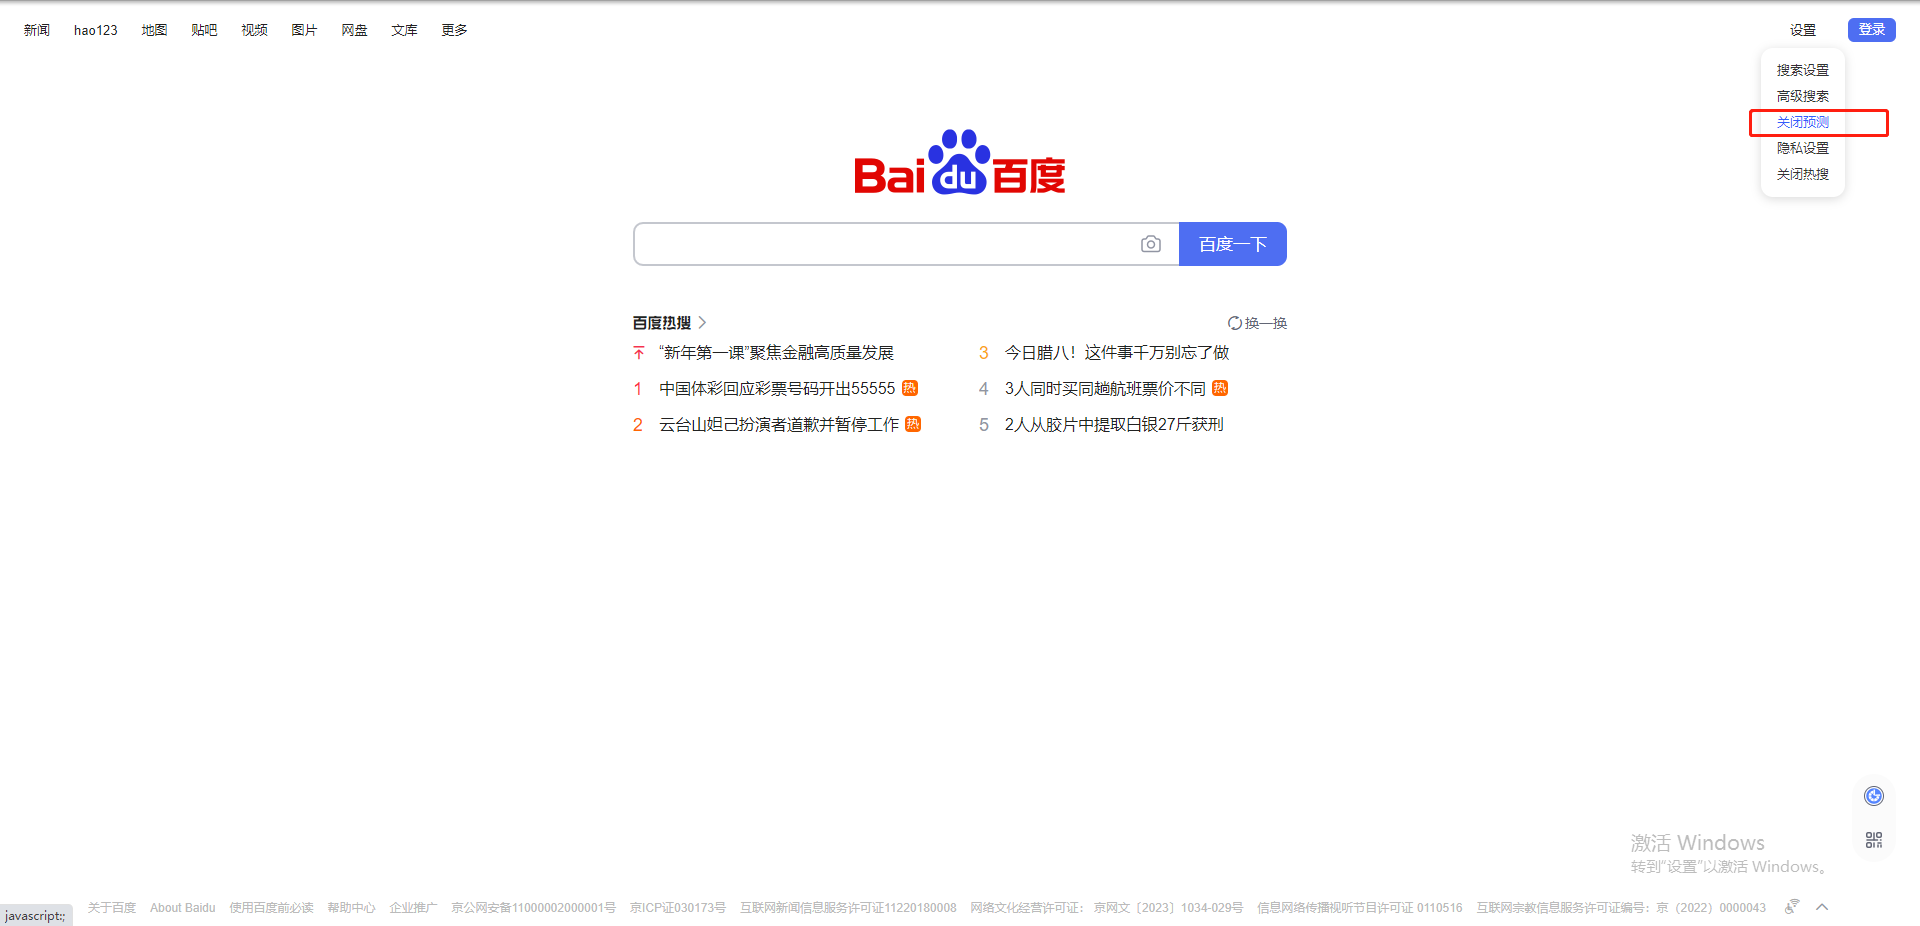Go to 图片 in the top bar
This screenshot has width=1920, height=926.
click(x=305, y=30)
